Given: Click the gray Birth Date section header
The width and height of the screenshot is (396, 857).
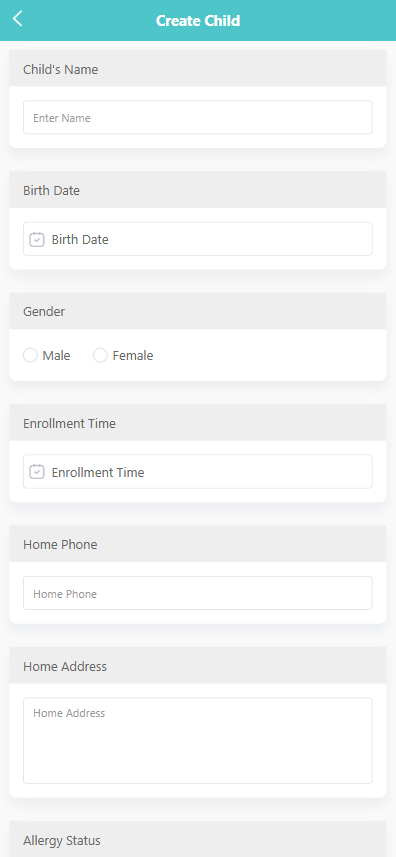Looking at the screenshot, I should click(198, 190).
